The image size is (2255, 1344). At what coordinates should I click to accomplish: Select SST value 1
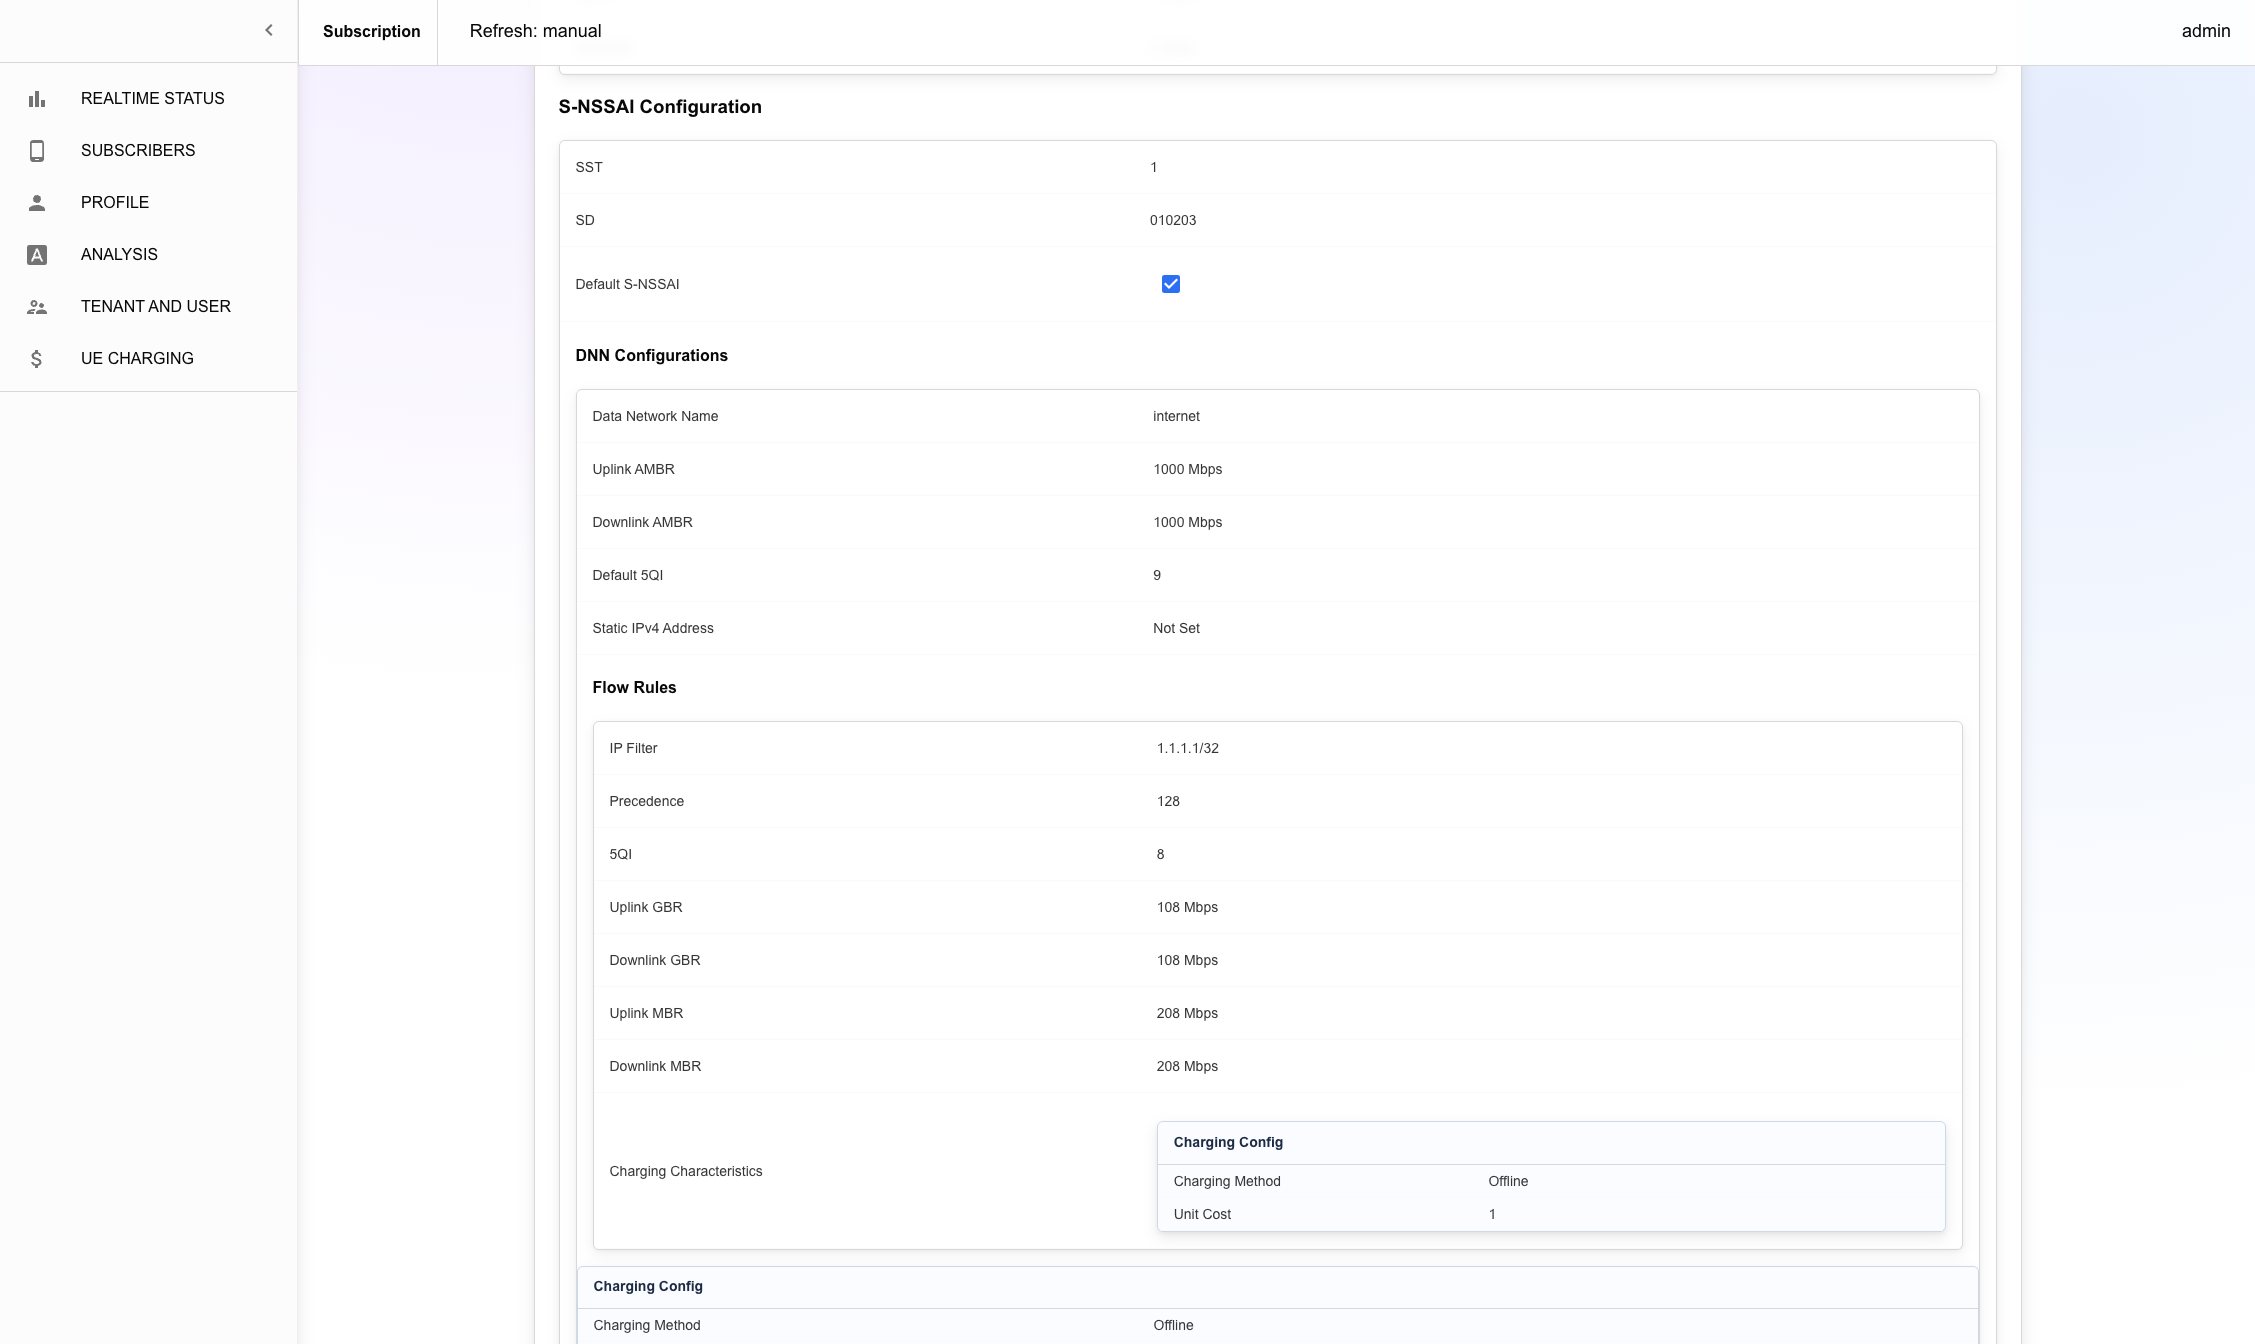point(1154,167)
